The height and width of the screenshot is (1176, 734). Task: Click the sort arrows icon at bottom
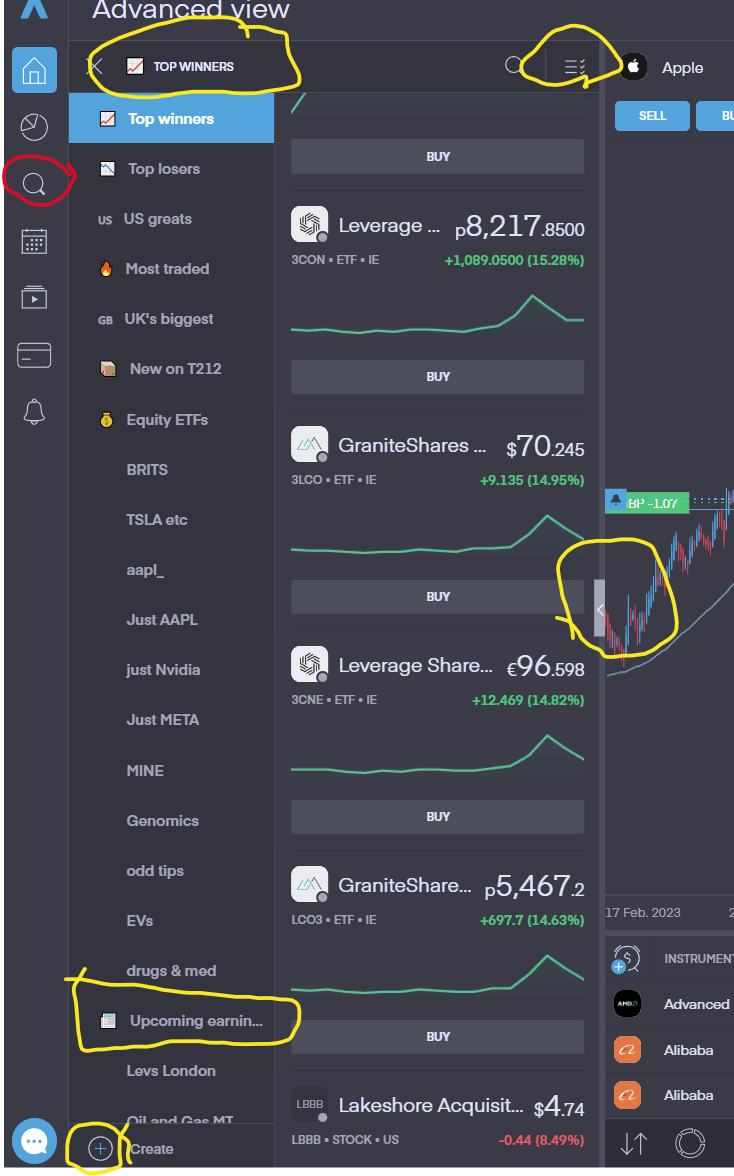click(634, 1145)
